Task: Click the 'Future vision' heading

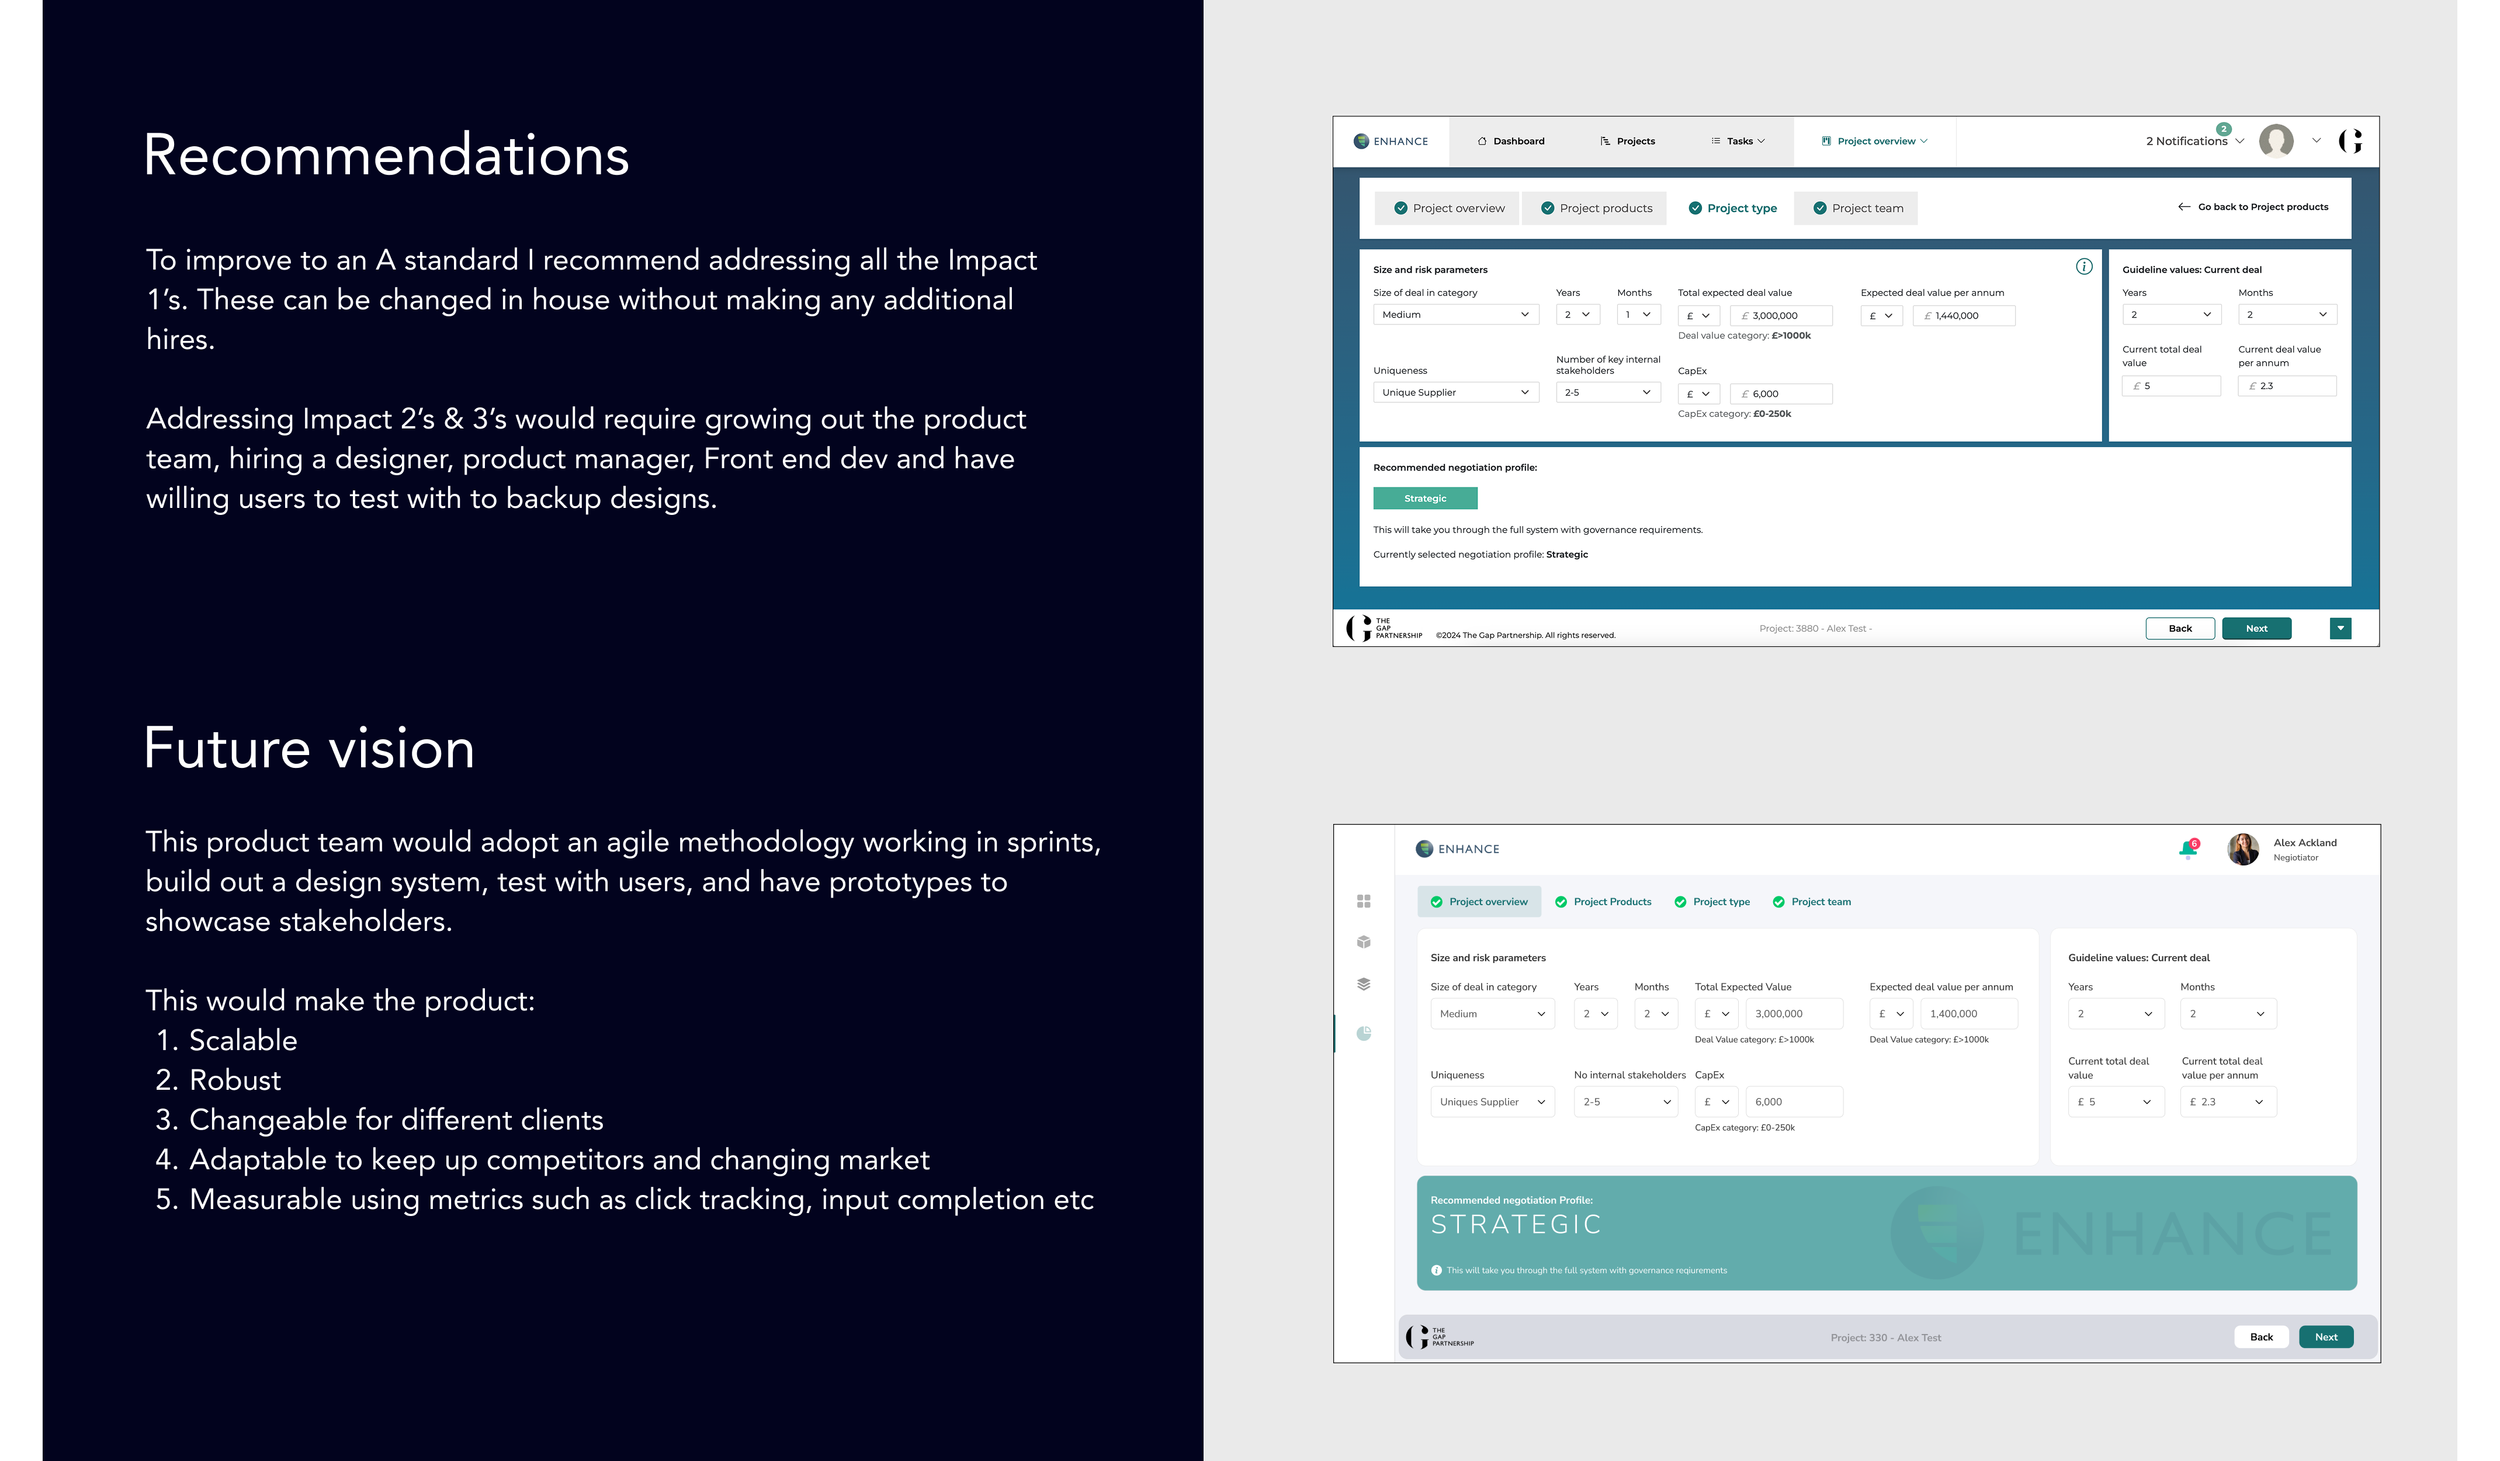Action: 309,748
